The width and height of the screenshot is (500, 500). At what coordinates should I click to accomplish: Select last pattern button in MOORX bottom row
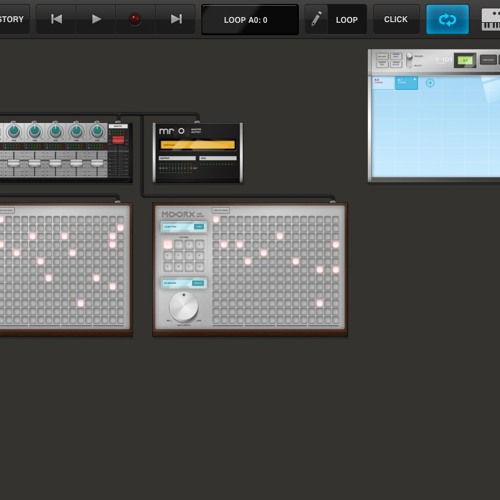tap(200, 267)
